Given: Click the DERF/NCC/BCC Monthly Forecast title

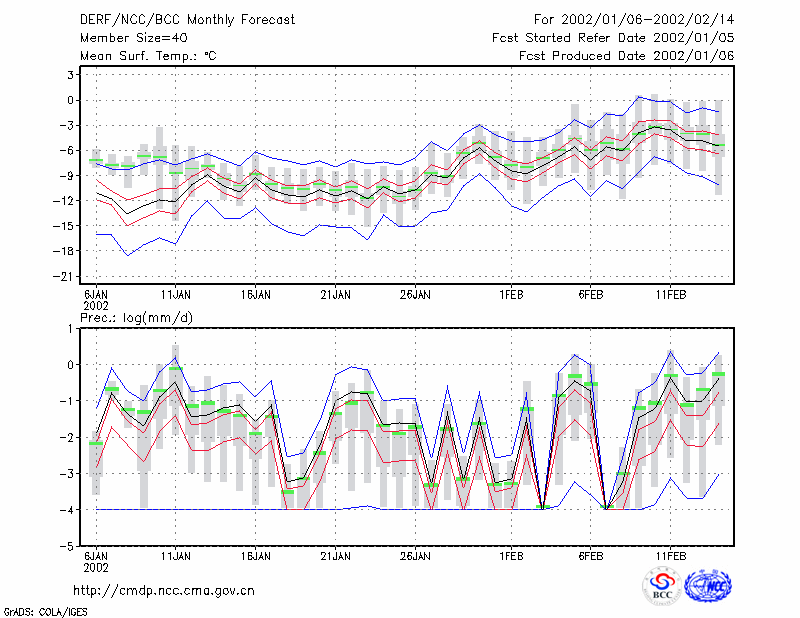Looking at the screenshot, I should (x=187, y=20).
